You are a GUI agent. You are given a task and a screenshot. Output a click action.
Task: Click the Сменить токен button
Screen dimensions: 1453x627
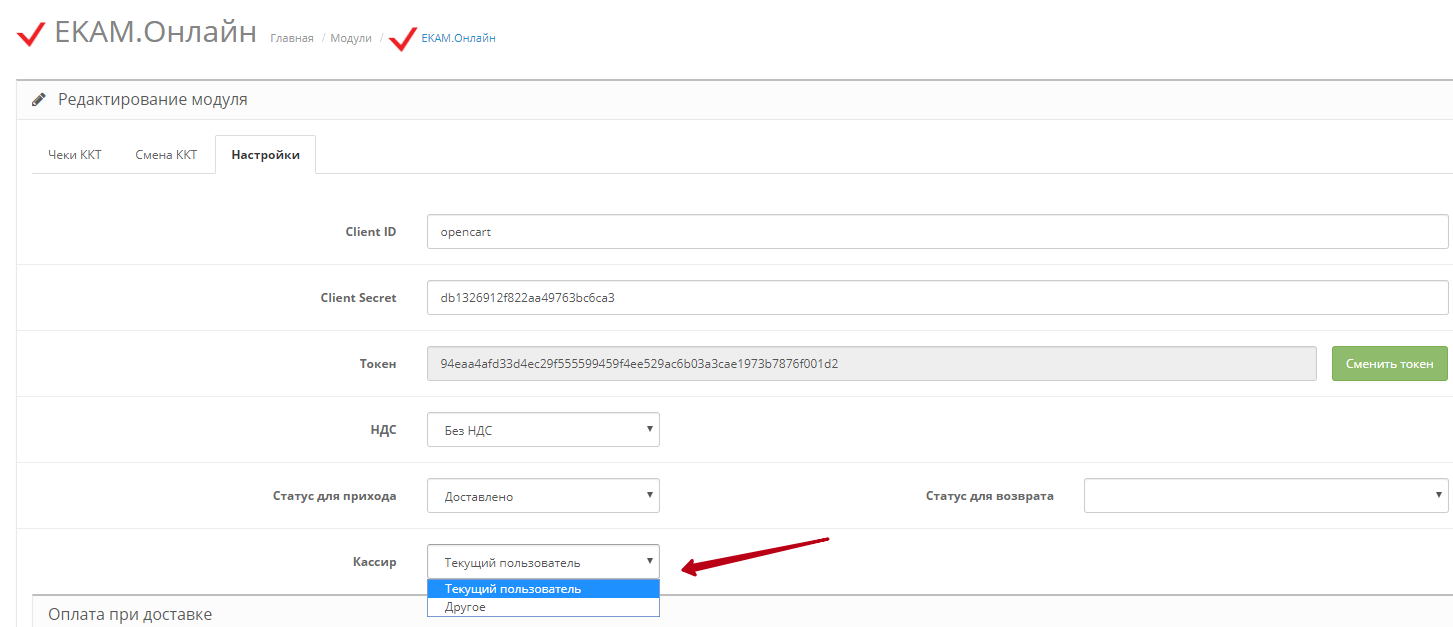click(1390, 364)
